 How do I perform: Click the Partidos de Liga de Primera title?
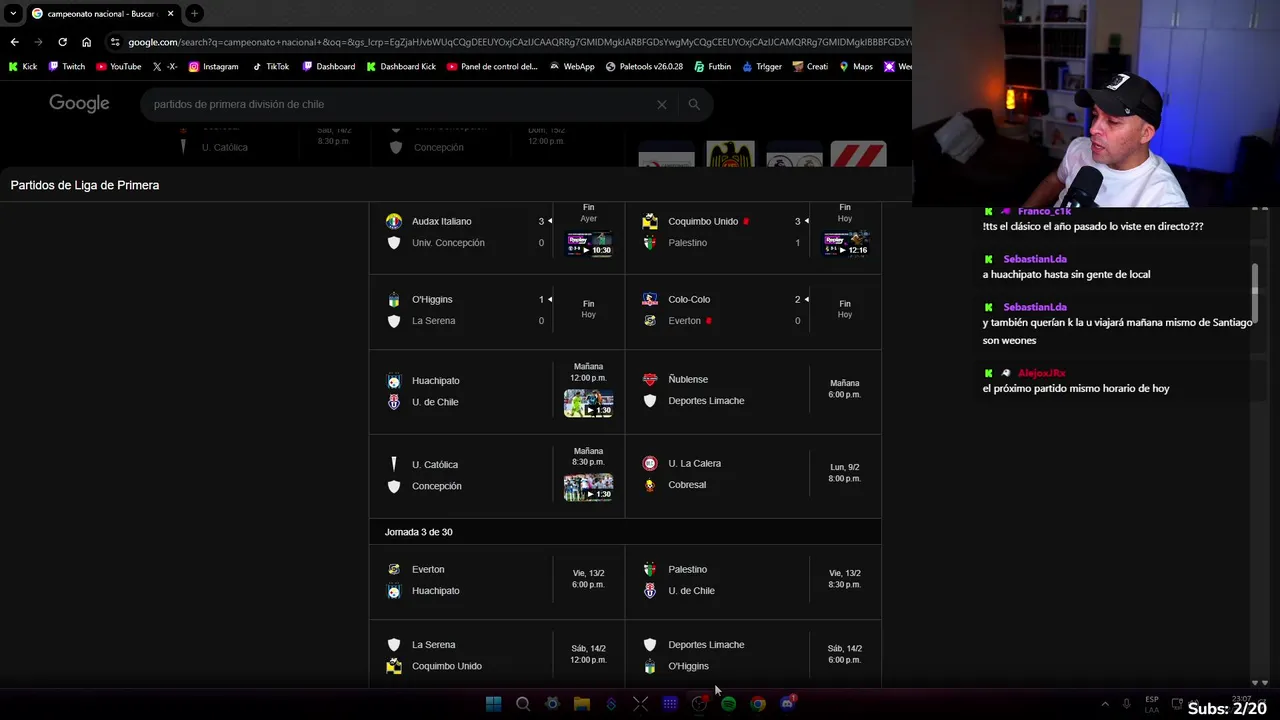(x=85, y=185)
